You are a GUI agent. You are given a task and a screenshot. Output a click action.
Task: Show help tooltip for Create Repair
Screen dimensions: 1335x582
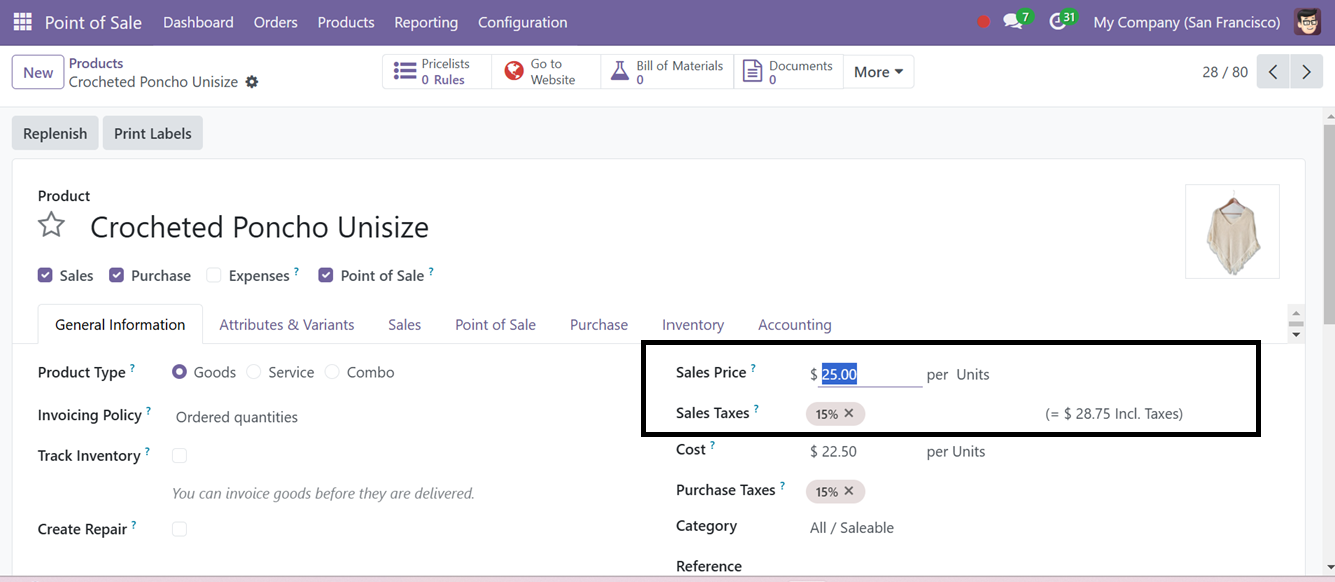[x=134, y=525]
